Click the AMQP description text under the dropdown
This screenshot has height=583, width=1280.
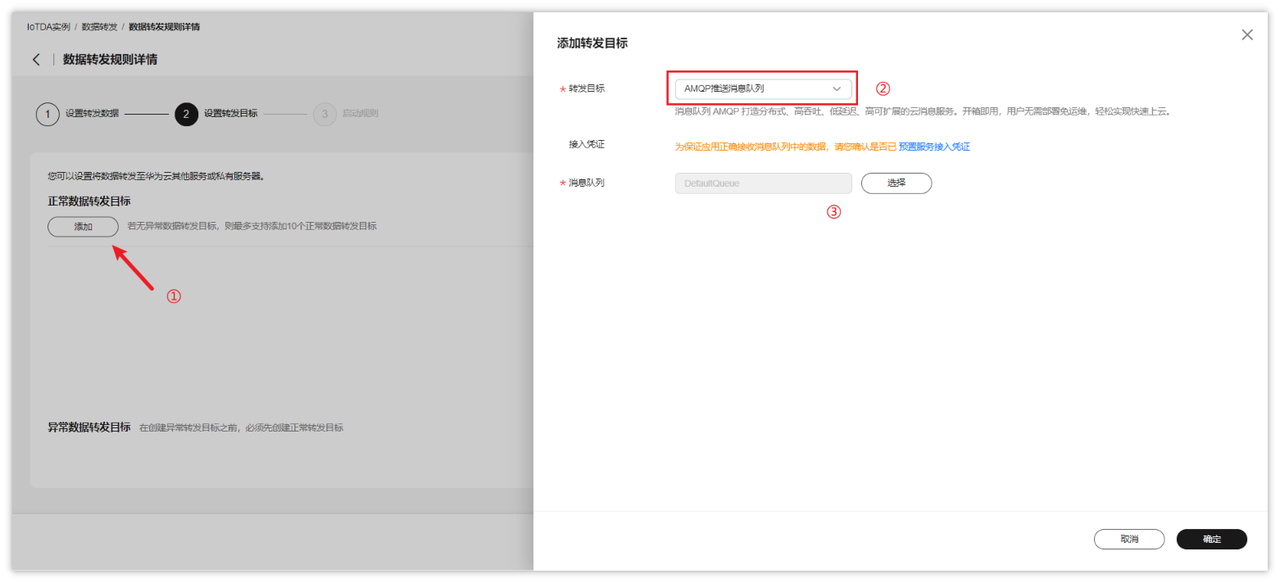[x=922, y=112]
